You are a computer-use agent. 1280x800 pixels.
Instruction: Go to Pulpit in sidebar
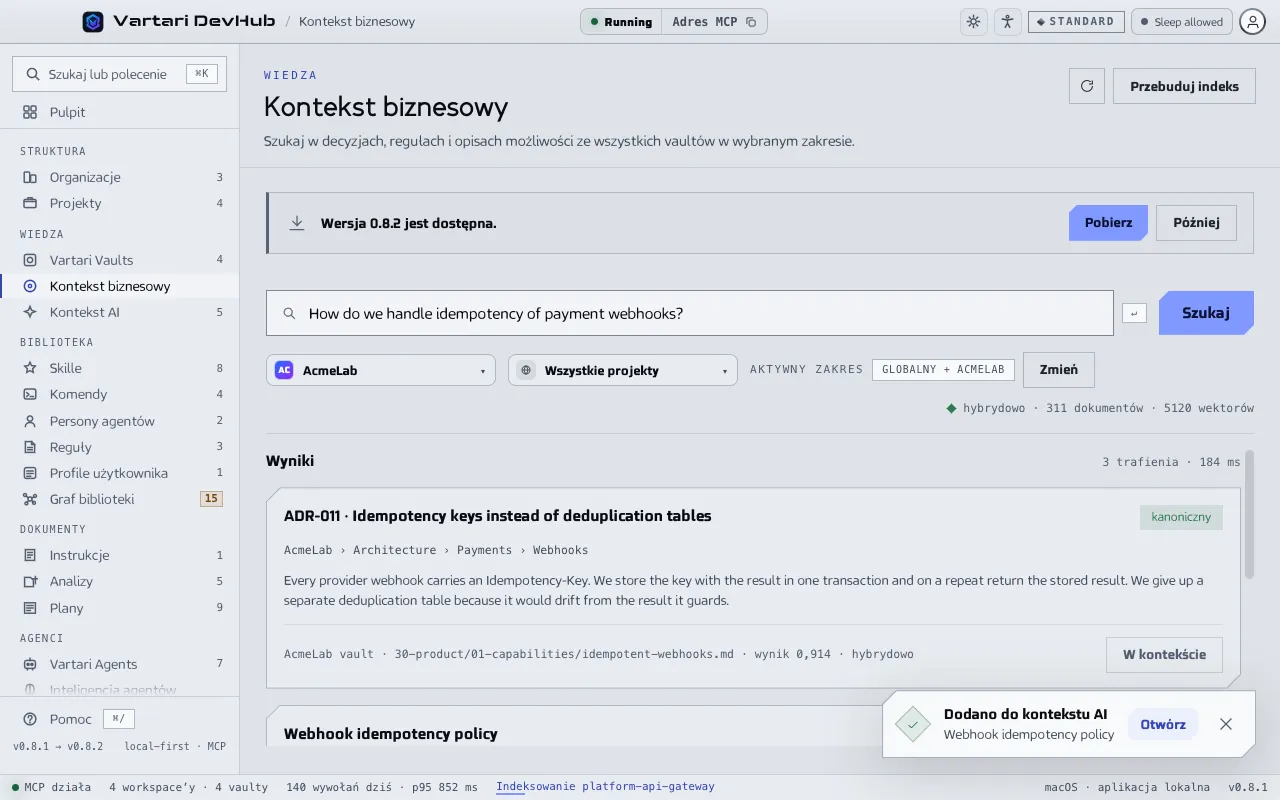pyautogui.click(x=120, y=112)
